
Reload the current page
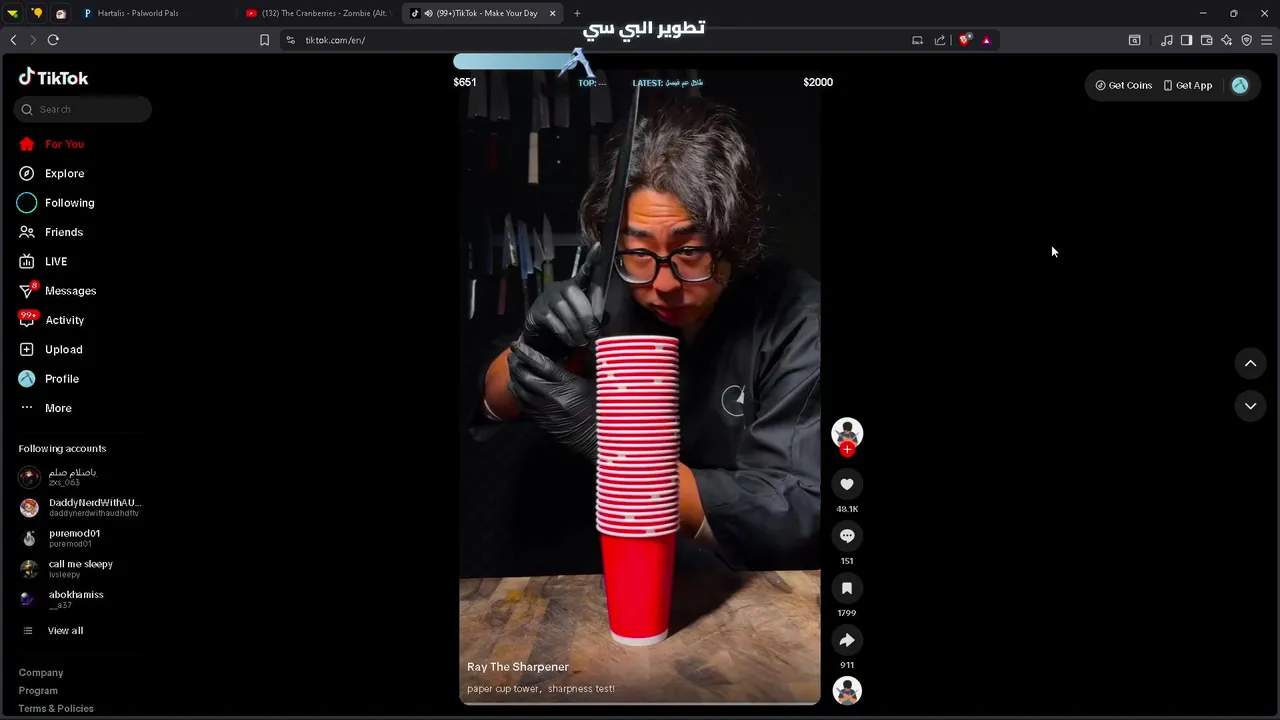tap(53, 40)
